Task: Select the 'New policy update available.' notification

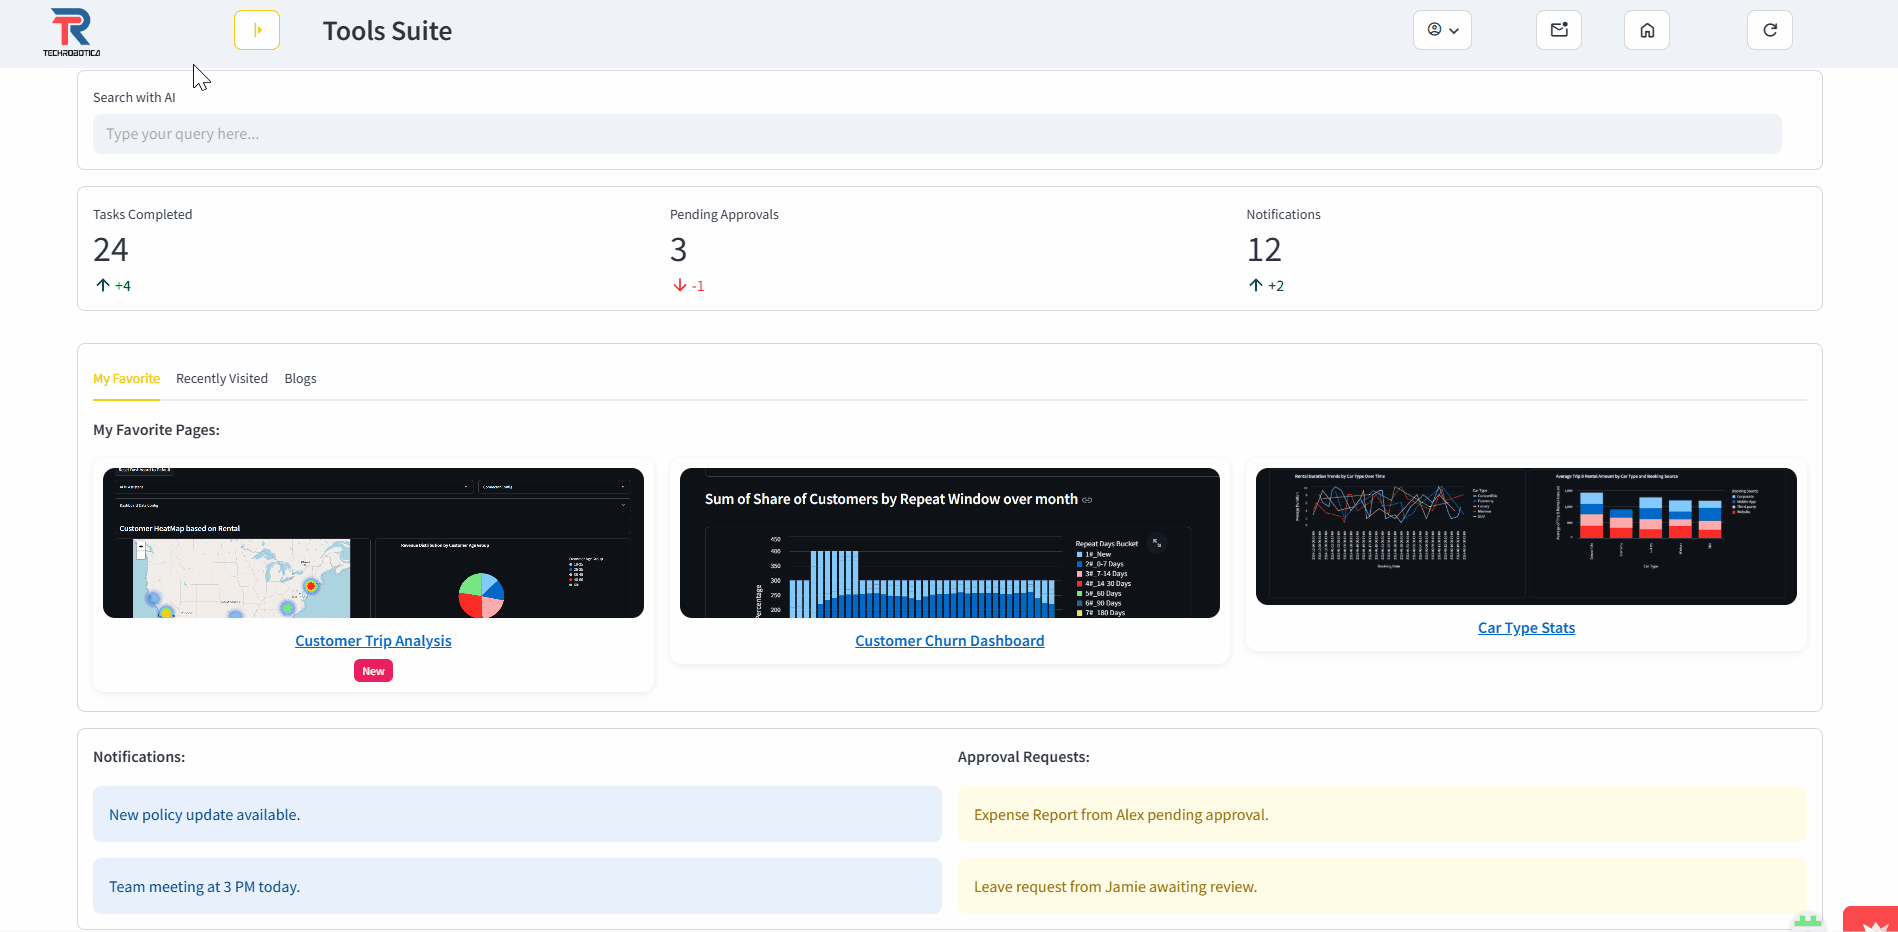Action: pos(517,814)
